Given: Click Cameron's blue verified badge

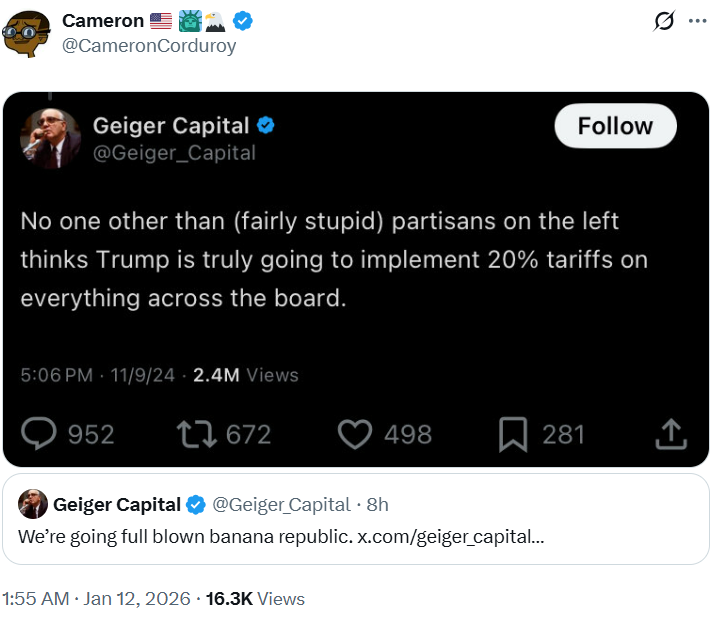Looking at the screenshot, I should click(243, 20).
